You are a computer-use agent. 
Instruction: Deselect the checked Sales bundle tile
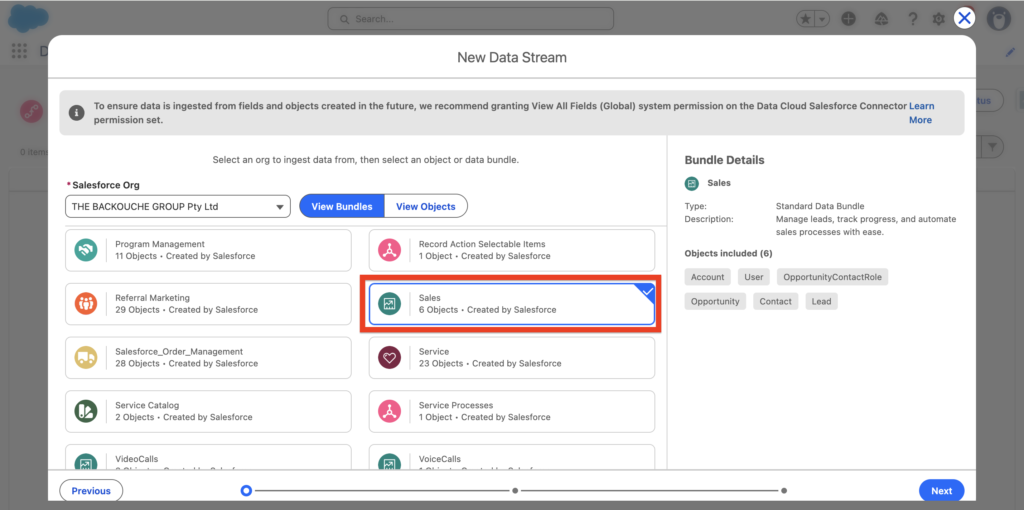click(511, 304)
